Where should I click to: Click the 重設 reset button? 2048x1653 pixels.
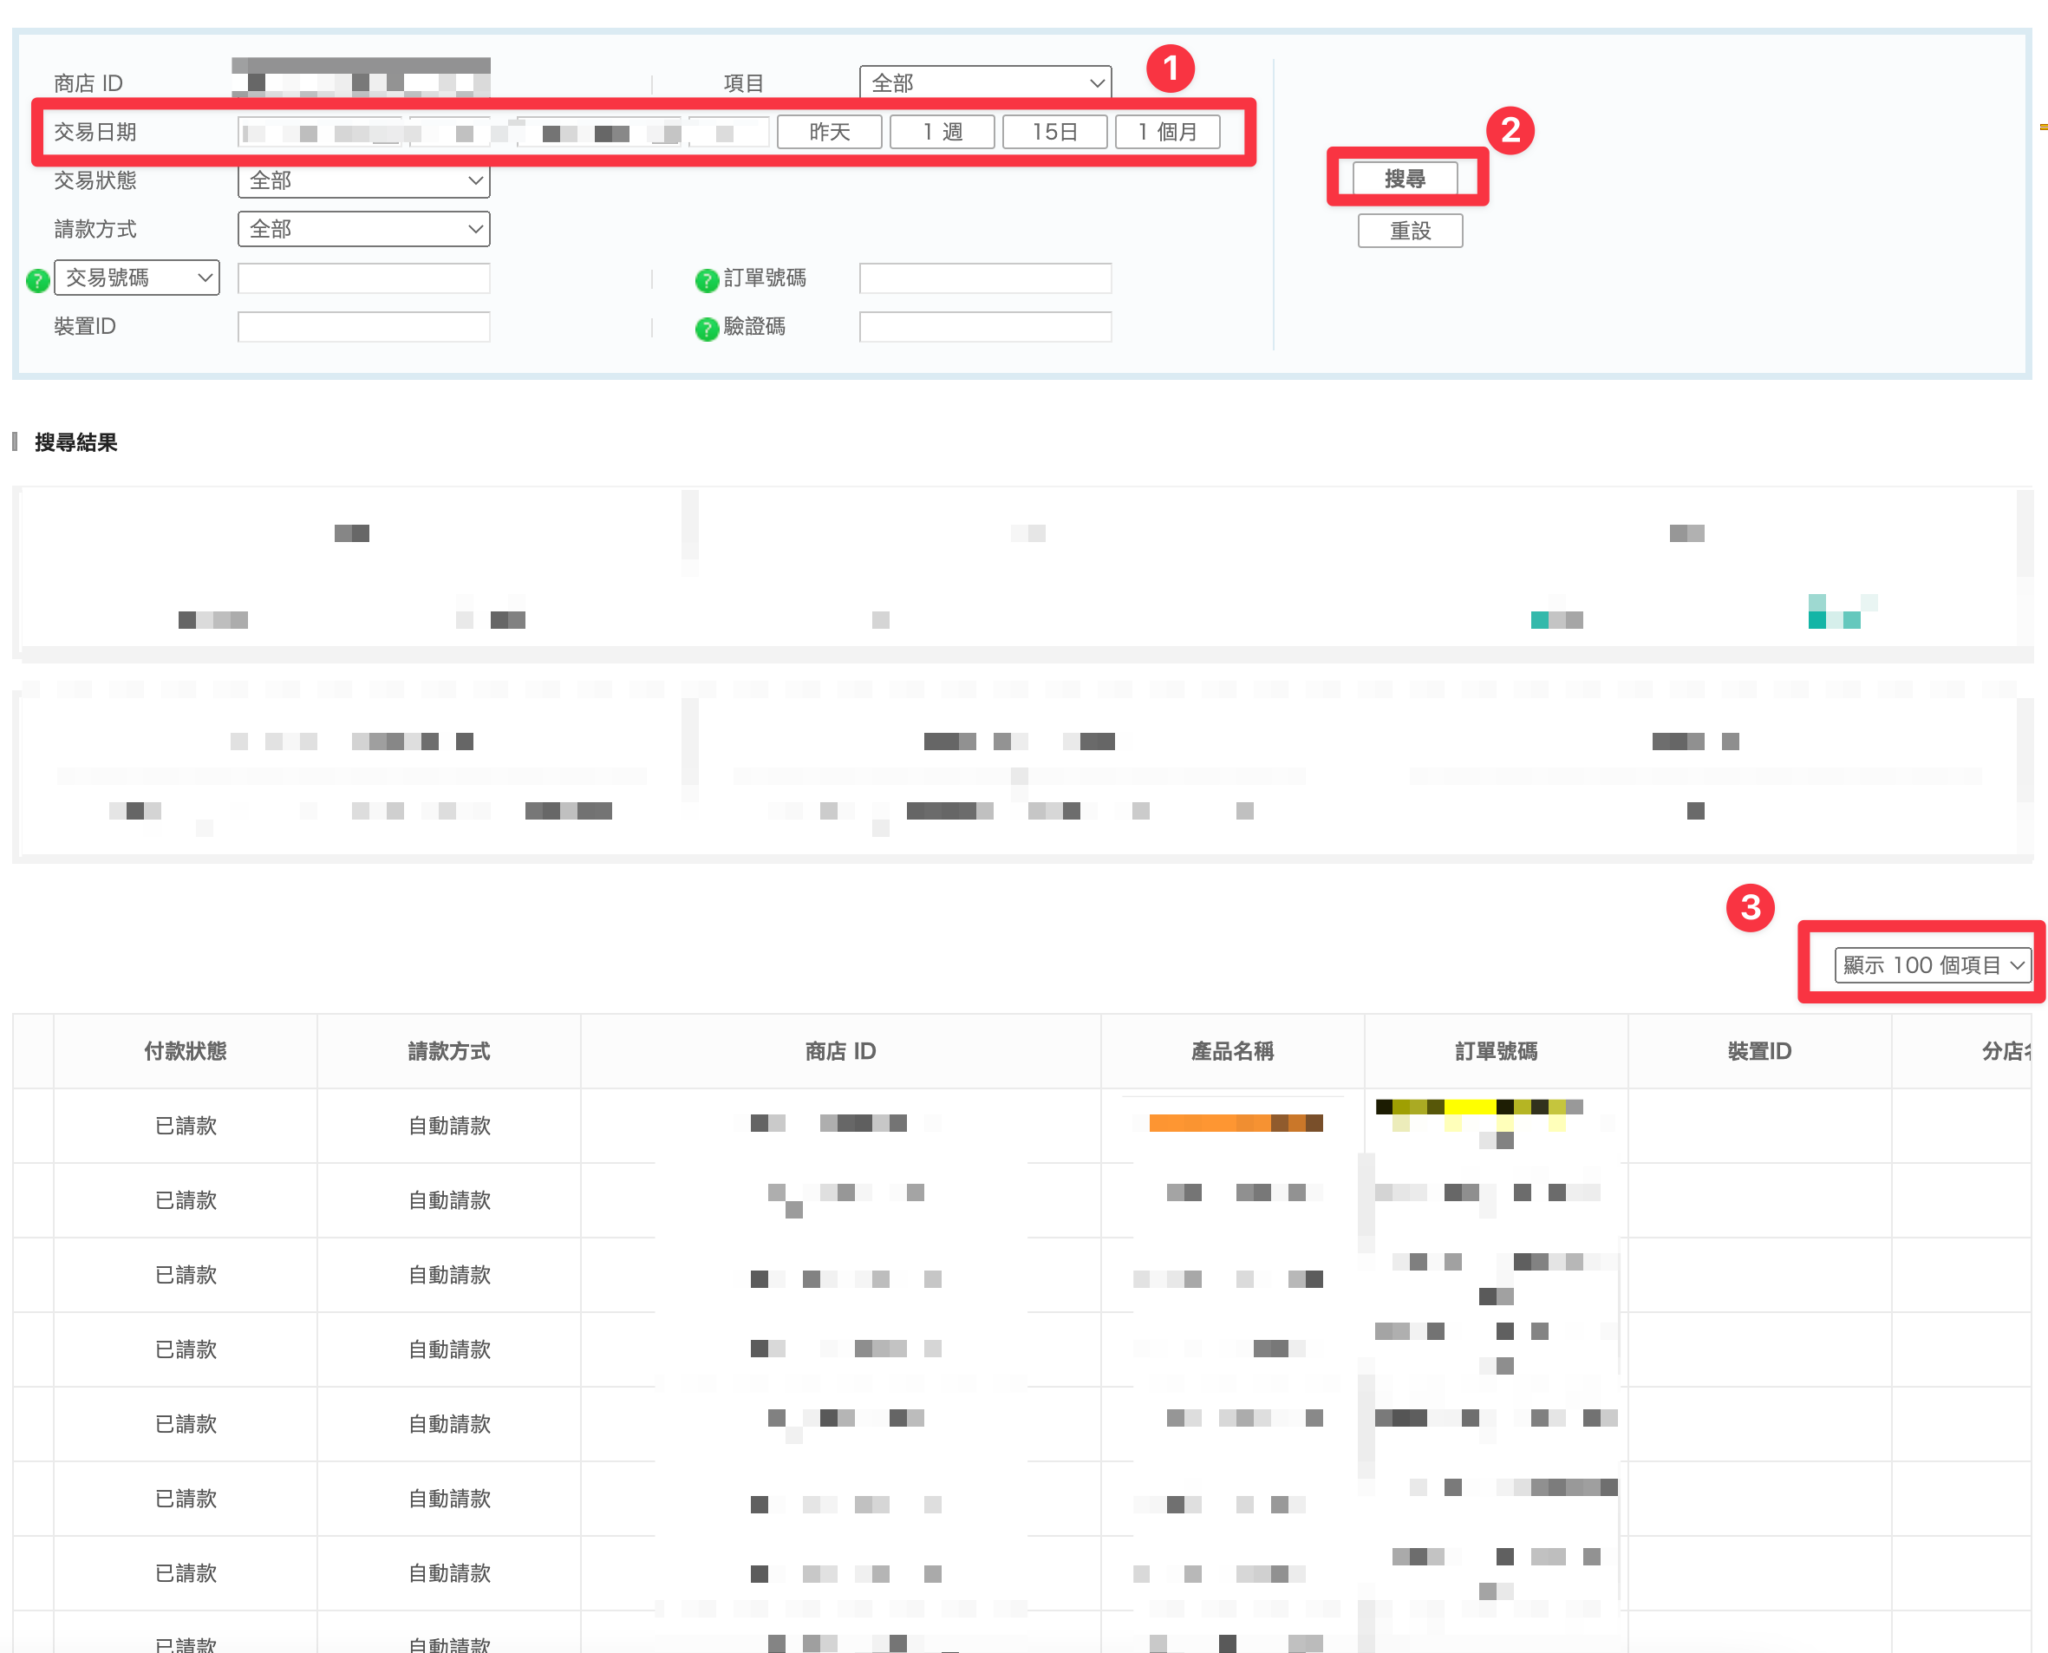coord(1409,231)
